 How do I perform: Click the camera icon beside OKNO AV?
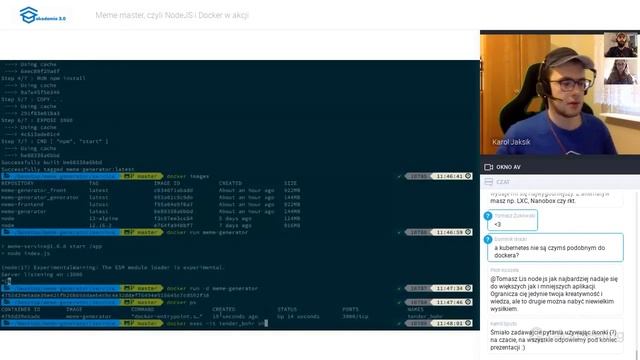488,167
